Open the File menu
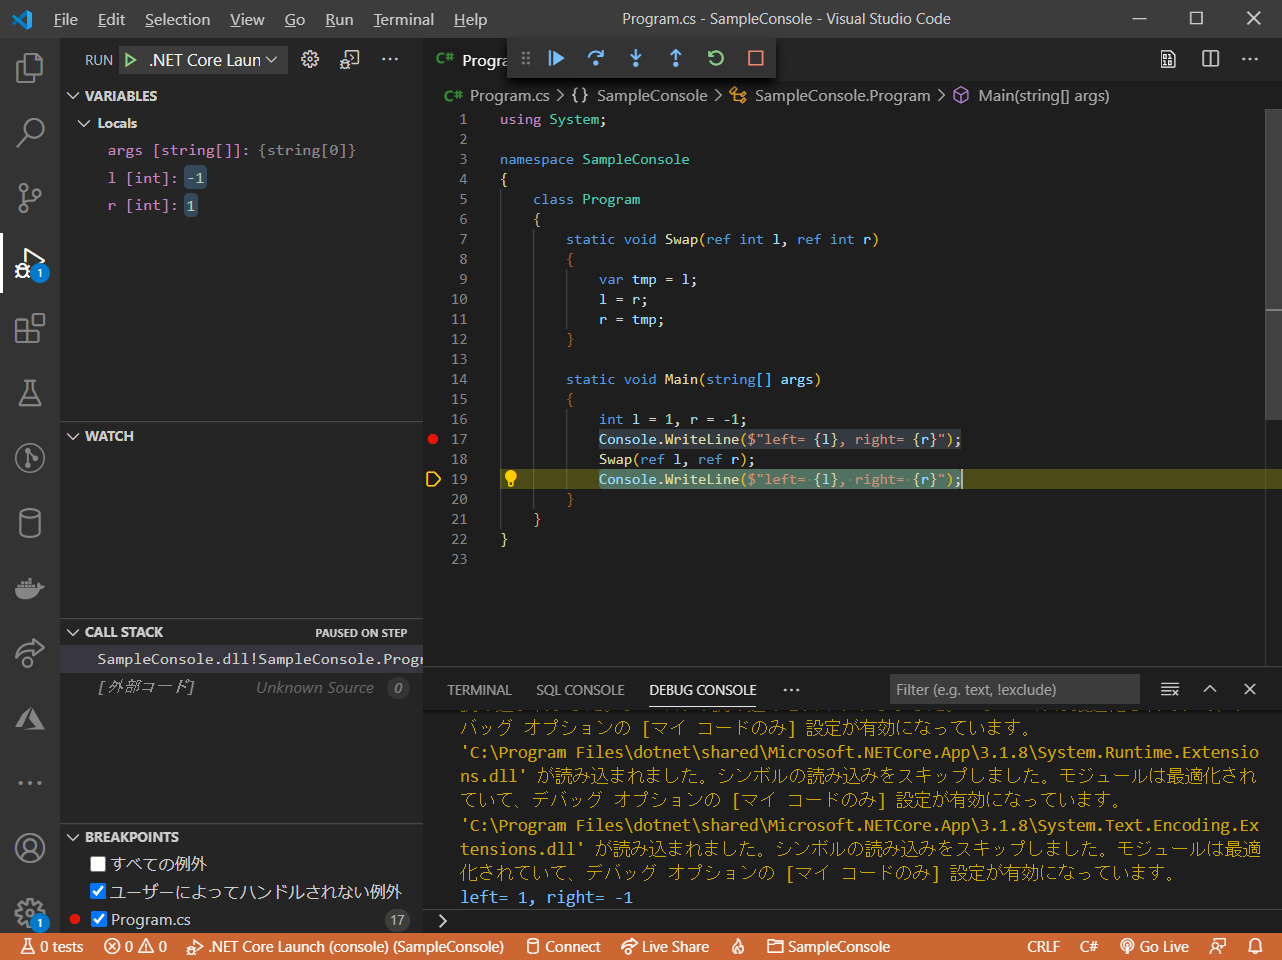This screenshot has width=1282, height=960. [66, 19]
